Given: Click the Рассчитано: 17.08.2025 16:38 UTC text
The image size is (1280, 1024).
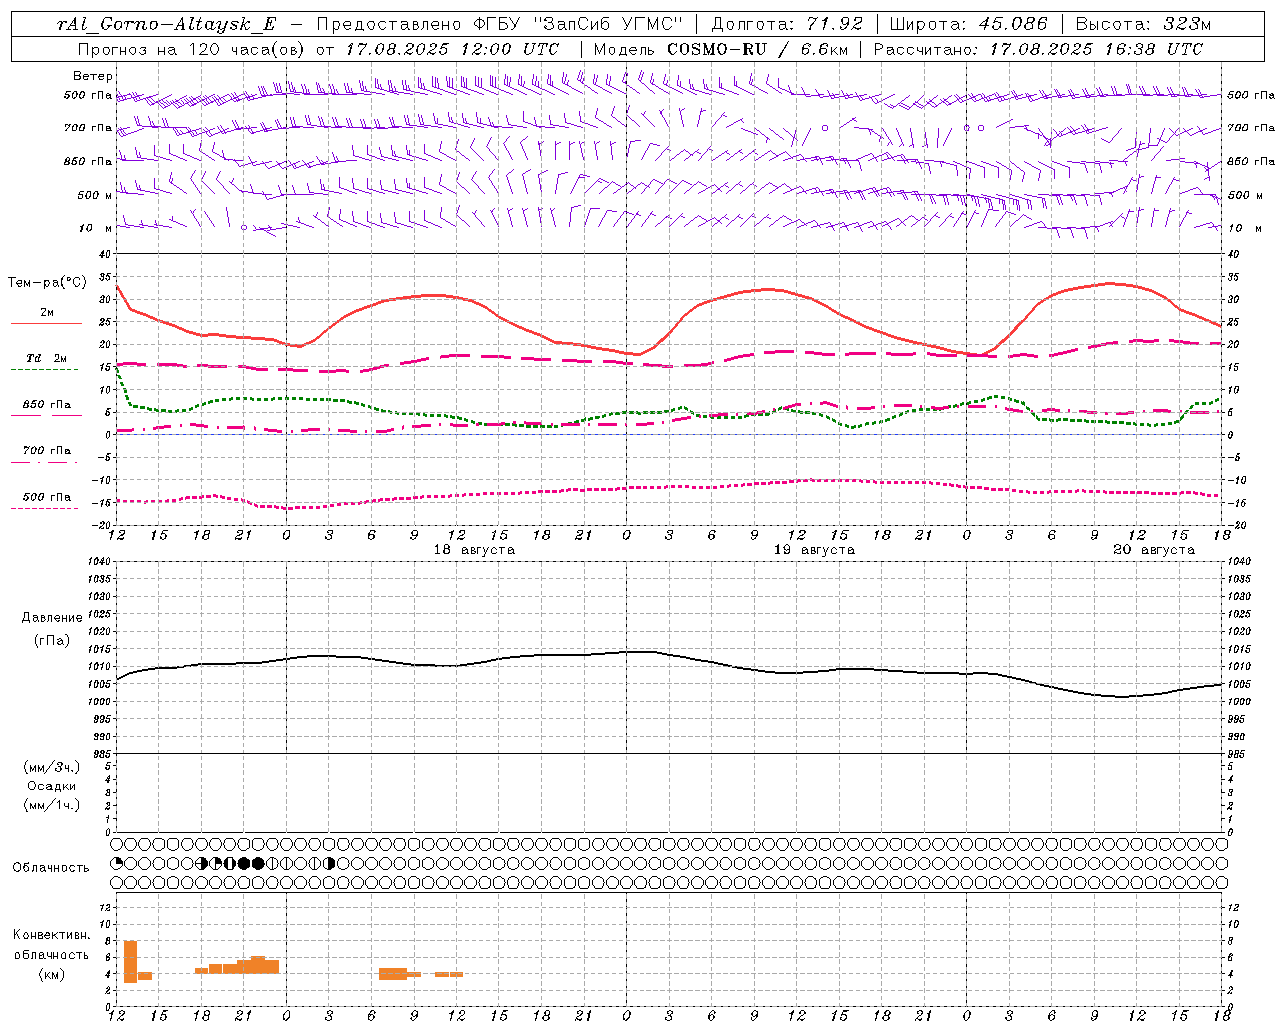Looking at the screenshot, I should pos(1038,49).
